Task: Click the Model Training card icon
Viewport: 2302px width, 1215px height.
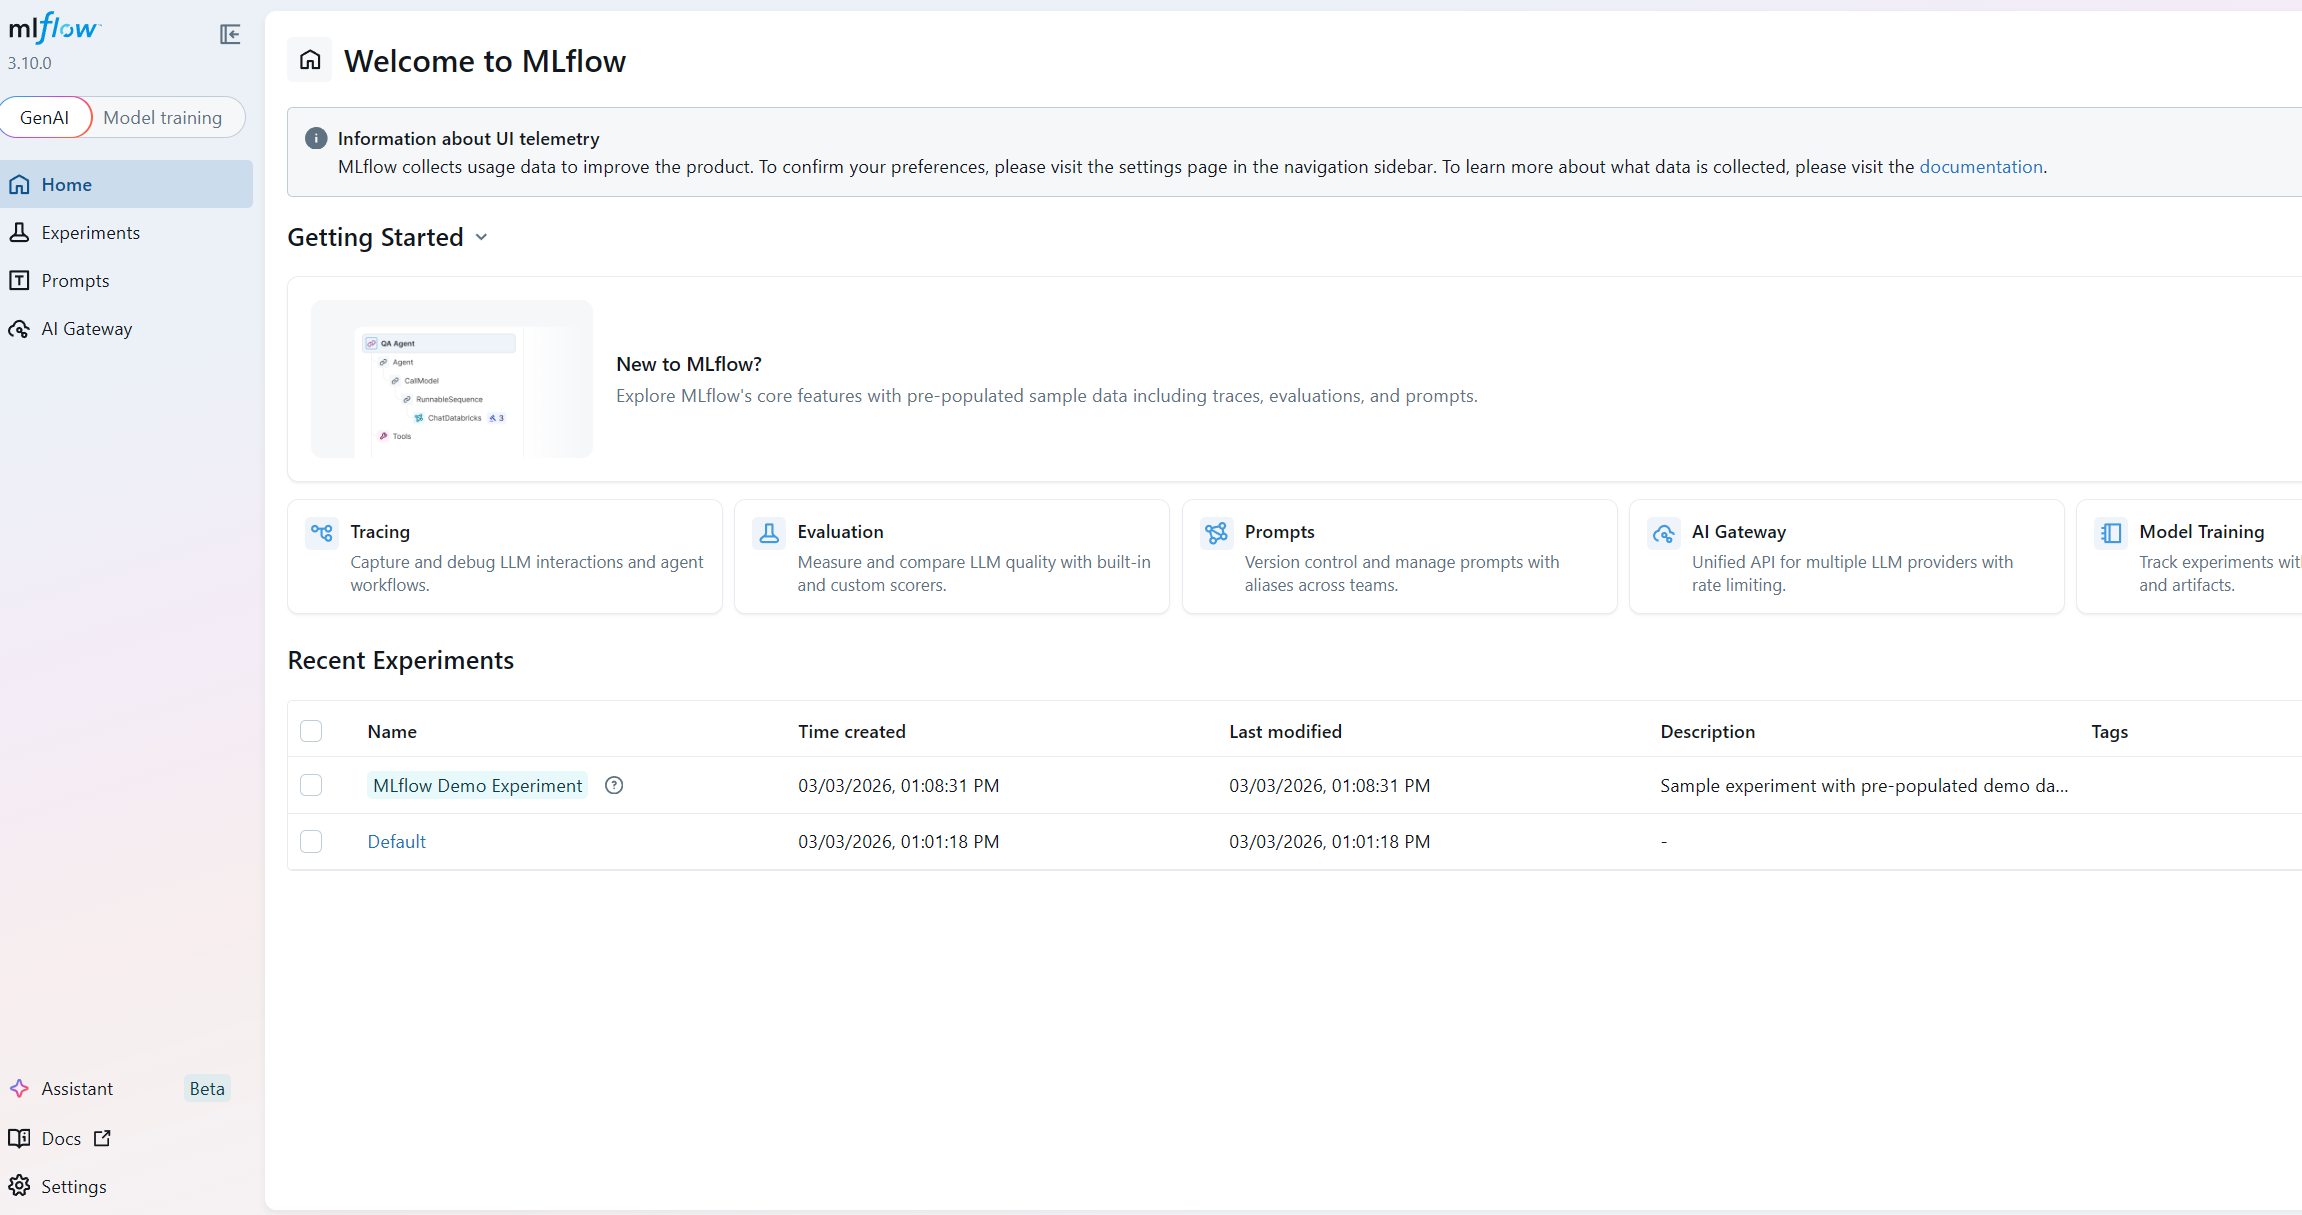Action: 2111,533
